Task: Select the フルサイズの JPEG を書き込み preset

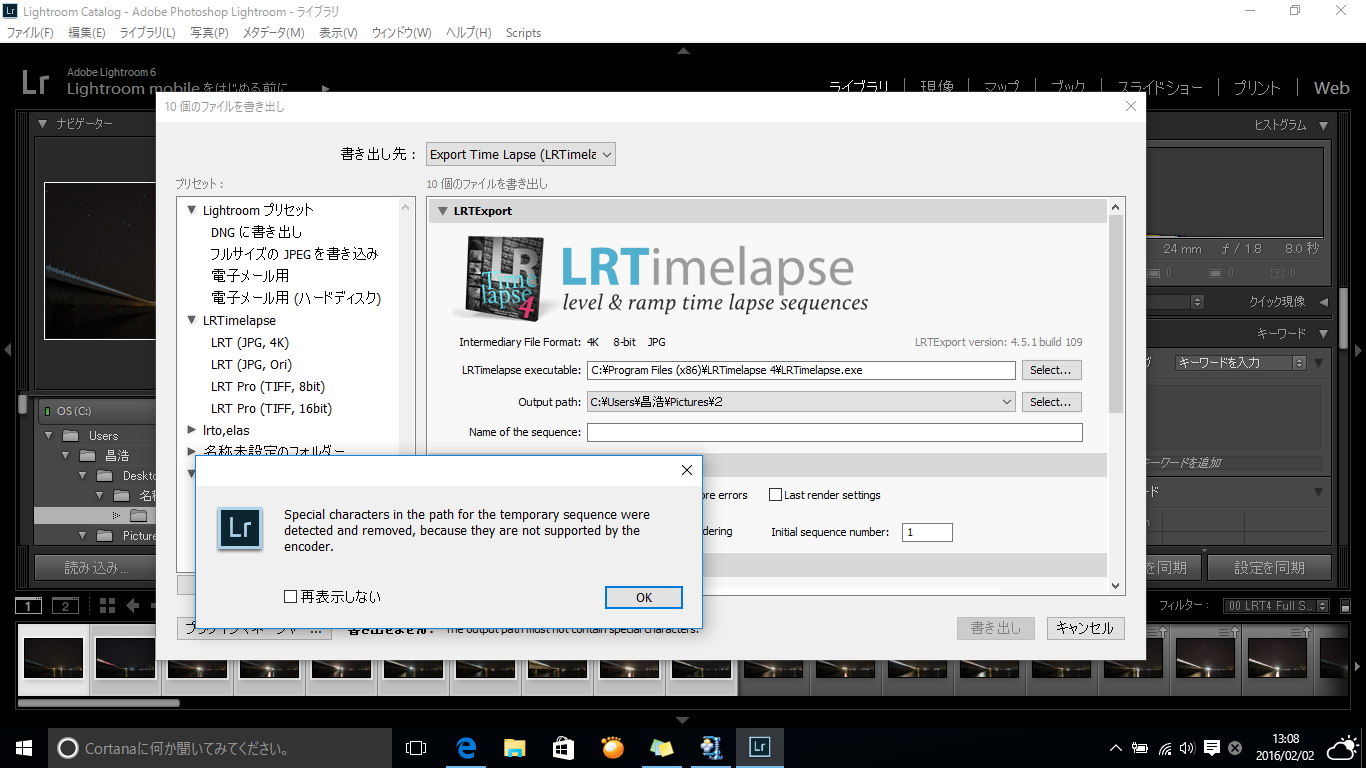Action: click(x=294, y=254)
